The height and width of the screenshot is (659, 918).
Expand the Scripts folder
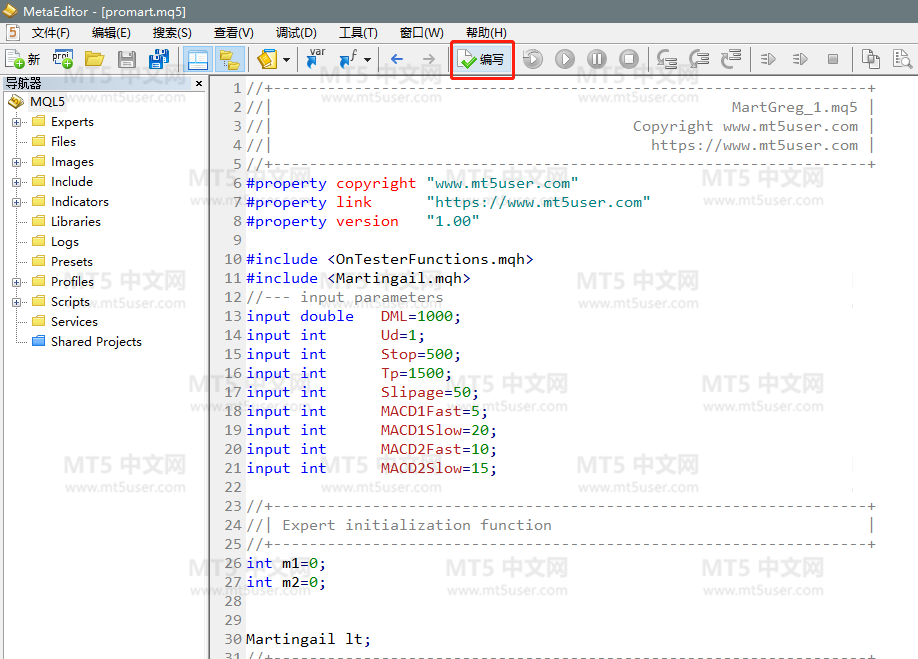[x=16, y=302]
